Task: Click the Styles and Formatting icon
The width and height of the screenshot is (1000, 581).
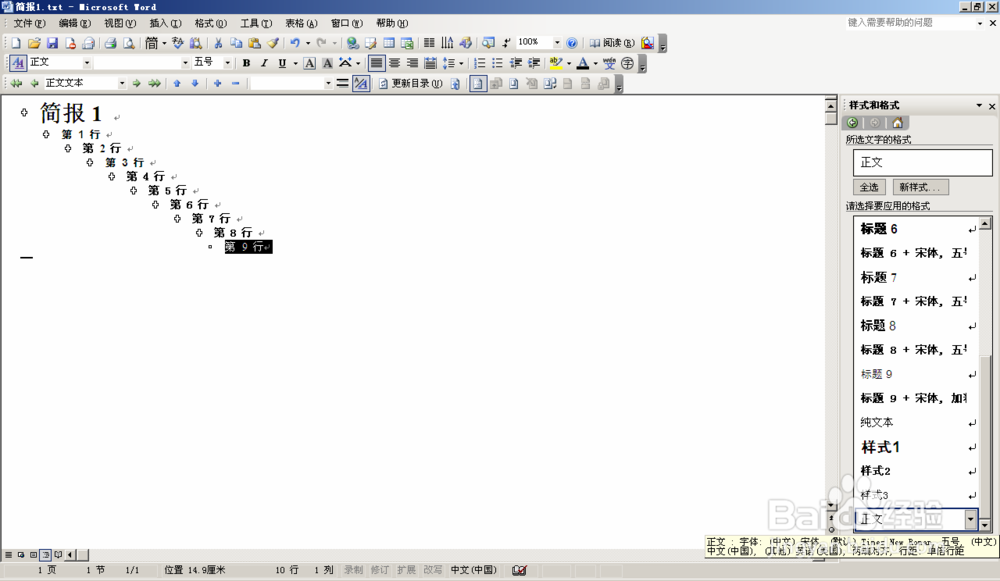Action: pos(18,63)
